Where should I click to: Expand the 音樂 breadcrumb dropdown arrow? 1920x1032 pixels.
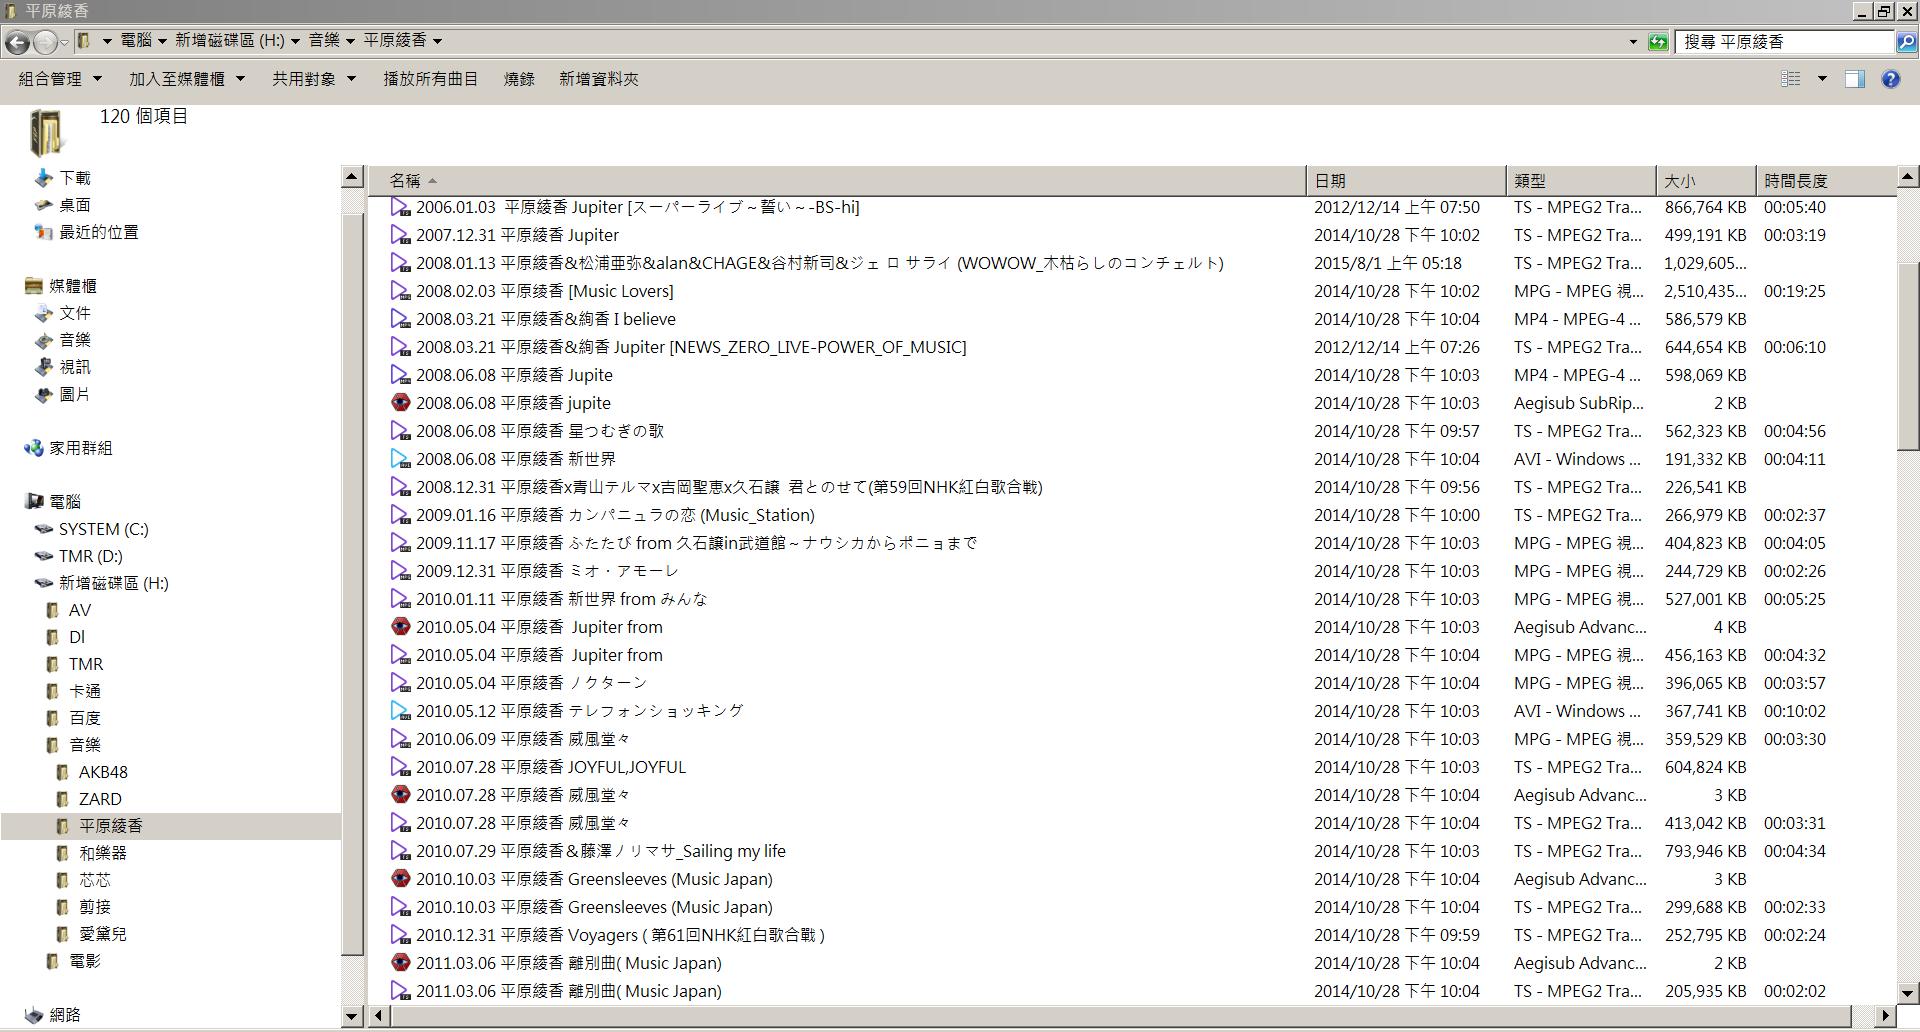coord(350,41)
